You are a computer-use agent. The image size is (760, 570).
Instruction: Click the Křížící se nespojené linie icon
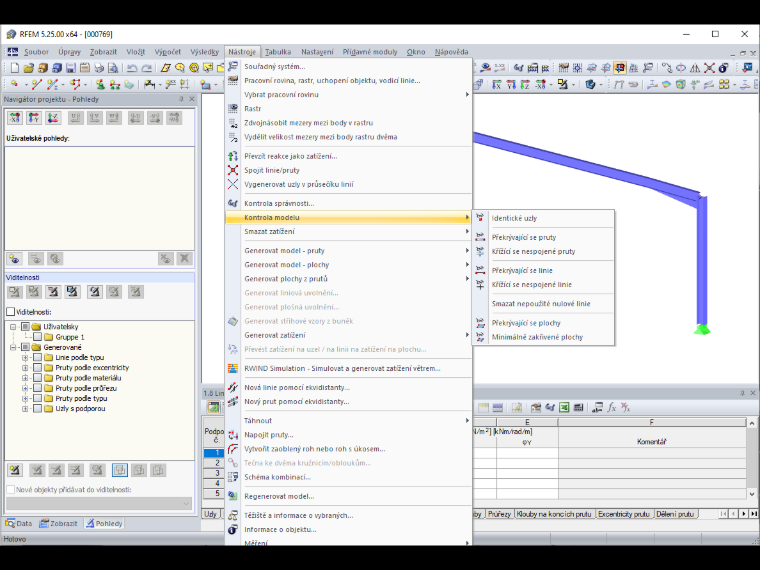tap(480, 285)
